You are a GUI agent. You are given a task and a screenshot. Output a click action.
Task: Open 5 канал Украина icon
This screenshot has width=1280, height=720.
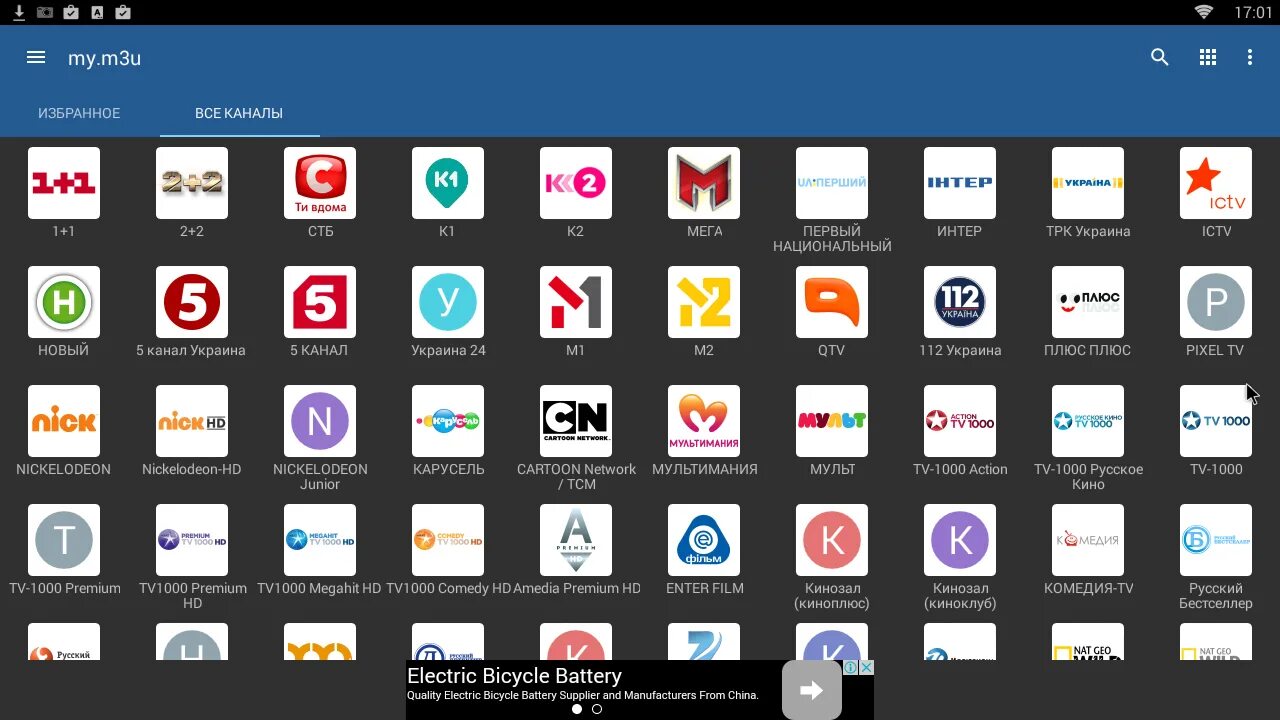click(x=192, y=302)
